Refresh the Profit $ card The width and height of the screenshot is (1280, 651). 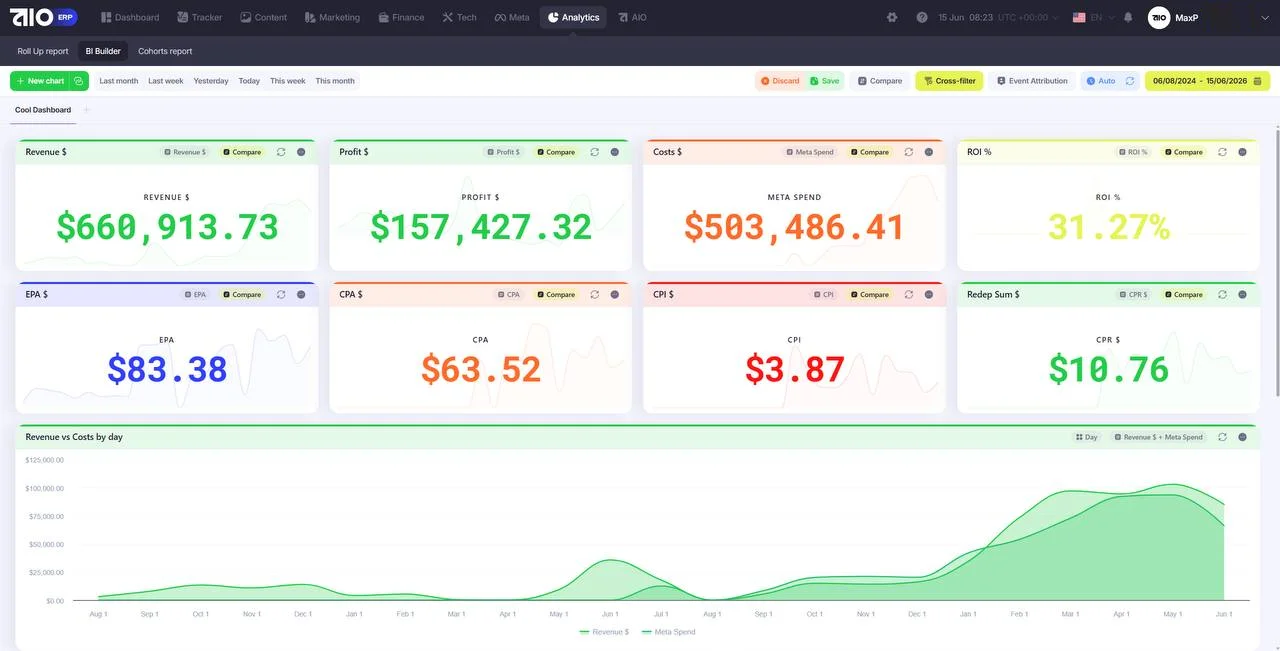(595, 152)
